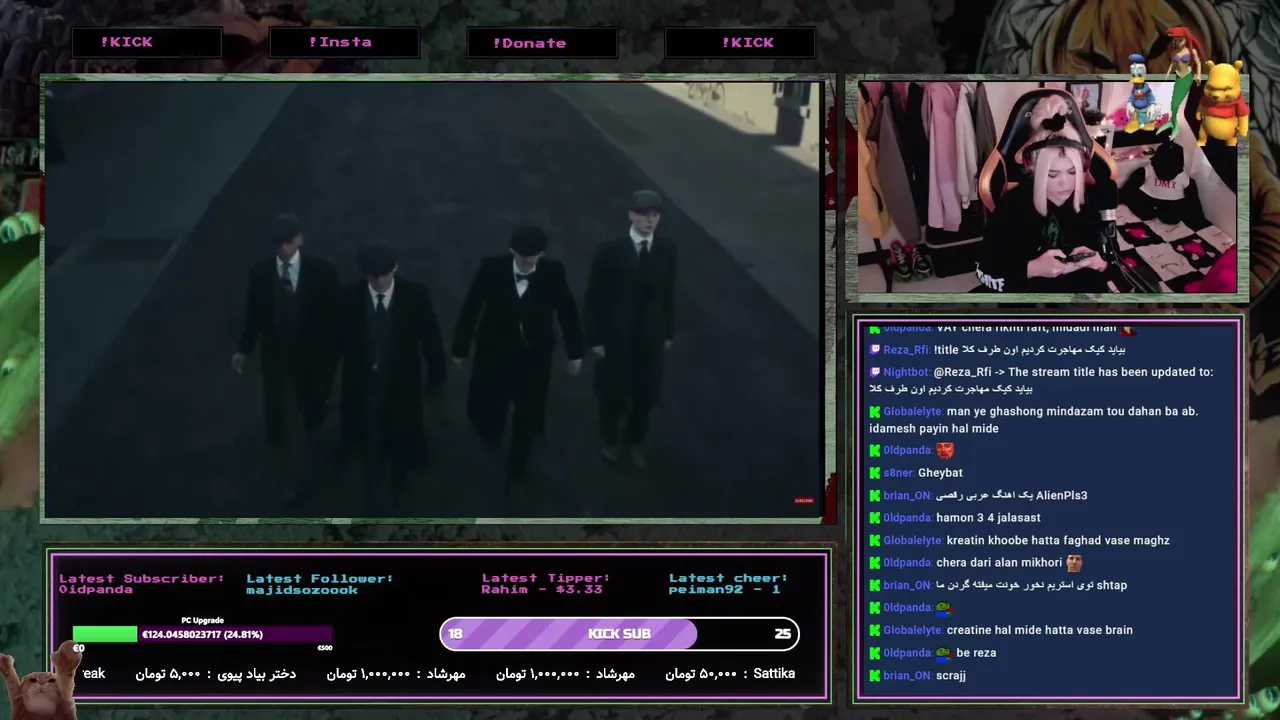The width and height of the screenshot is (1280, 720).
Task: Click the 'PC Upgrade' goal label
Action: 202,621
